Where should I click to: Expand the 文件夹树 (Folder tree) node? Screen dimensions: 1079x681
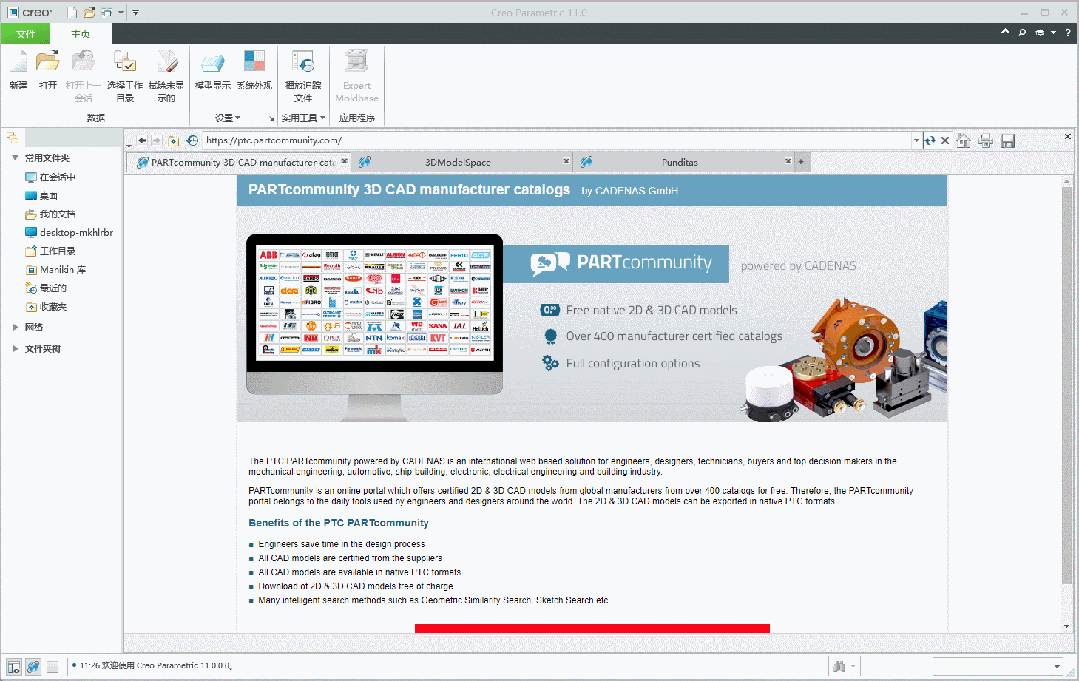(15, 349)
